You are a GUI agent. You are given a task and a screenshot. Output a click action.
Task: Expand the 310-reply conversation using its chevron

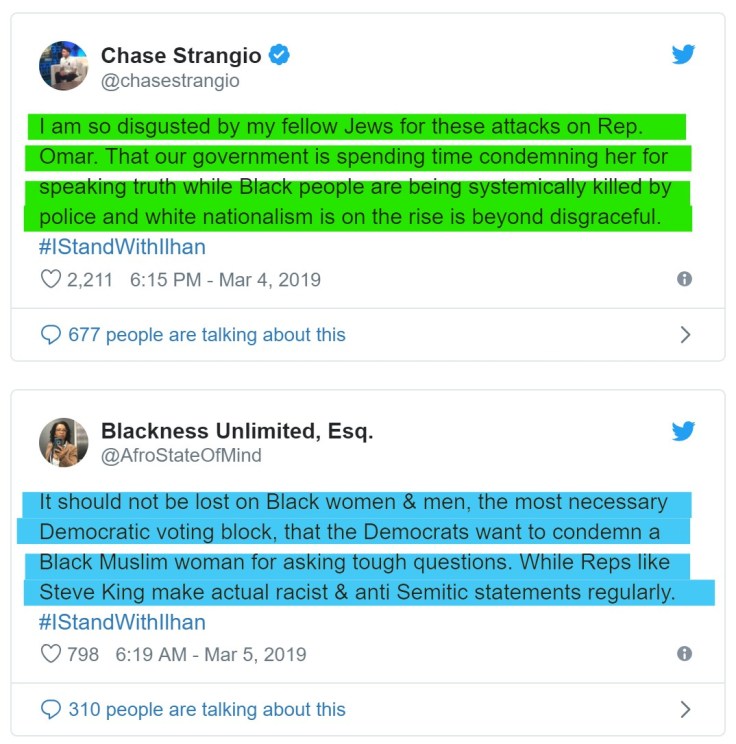click(x=685, y=710)
